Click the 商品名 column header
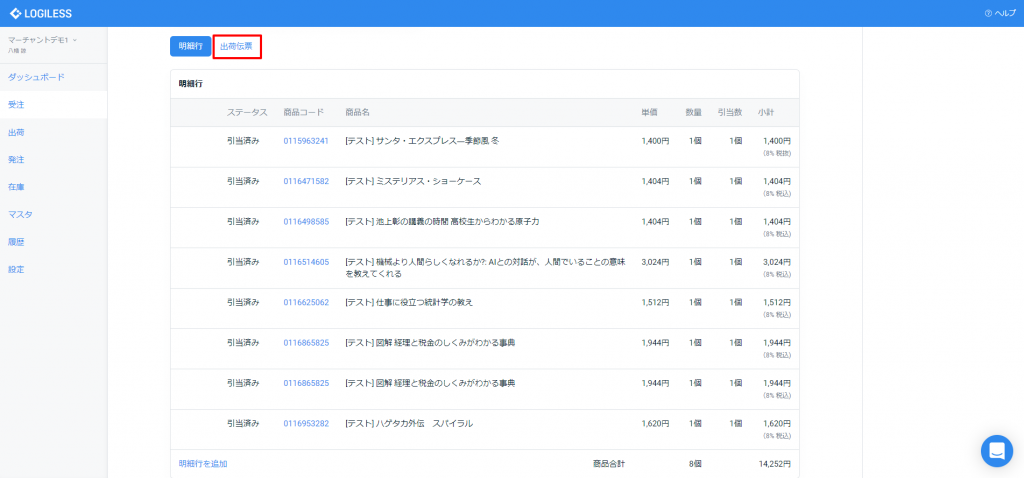 click(357, 112)
